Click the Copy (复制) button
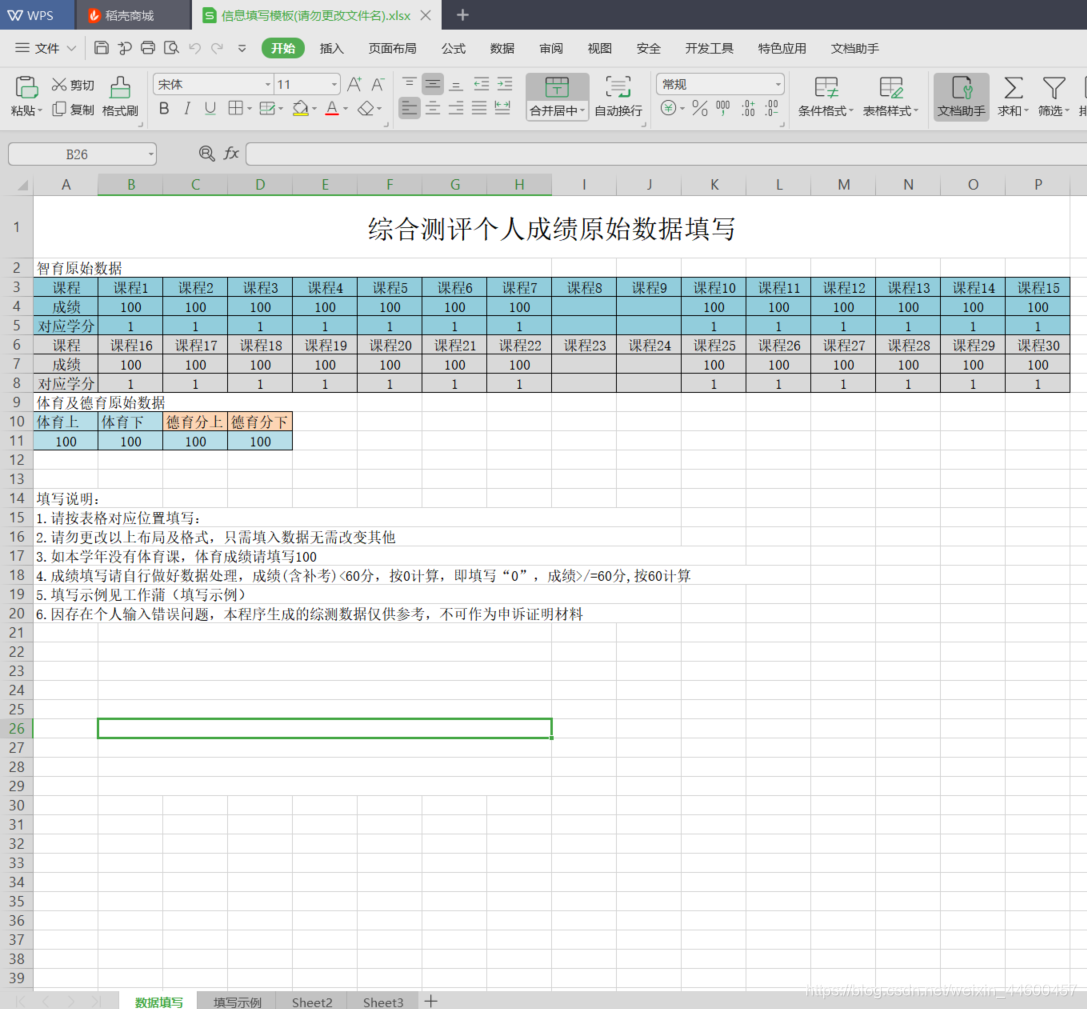1087x1009 pixels. coord(73,109)
